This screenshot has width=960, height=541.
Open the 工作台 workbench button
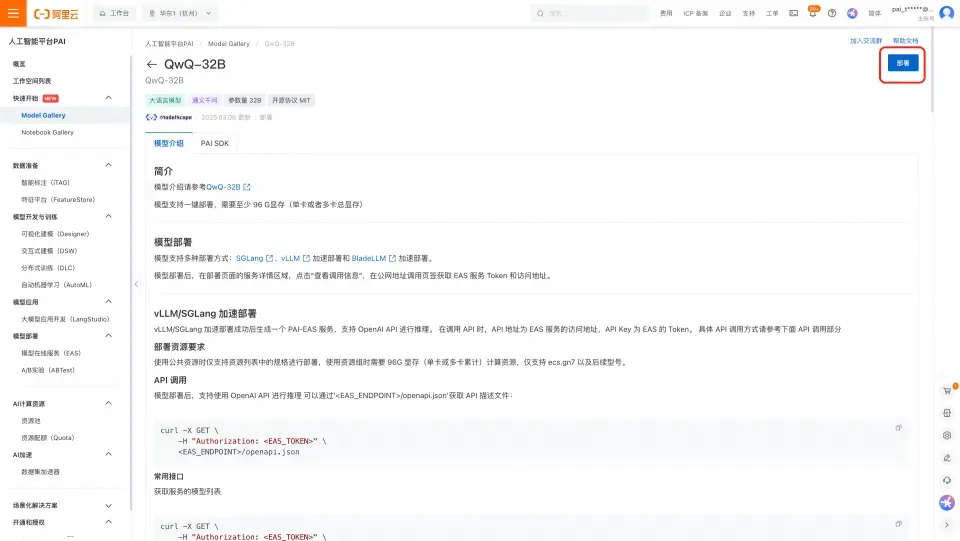tap(114, 13)
